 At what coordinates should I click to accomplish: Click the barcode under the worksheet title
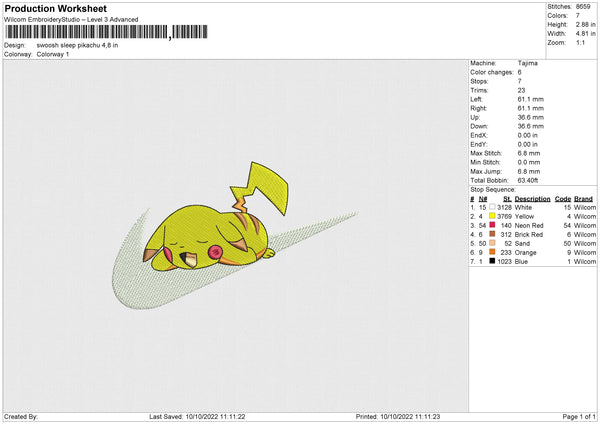pos(106,32)
